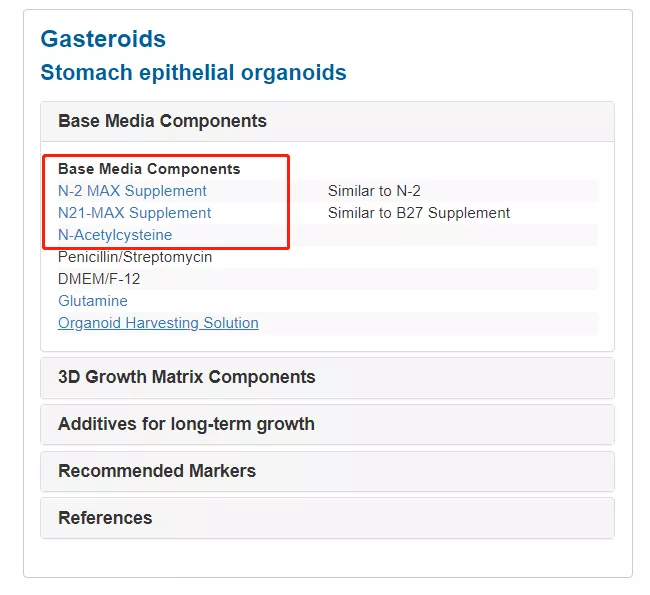The width and height of the screenshot is (650, 595).
Task: Select the DMEM/F-12 table entry
Action: pos(99,279)
